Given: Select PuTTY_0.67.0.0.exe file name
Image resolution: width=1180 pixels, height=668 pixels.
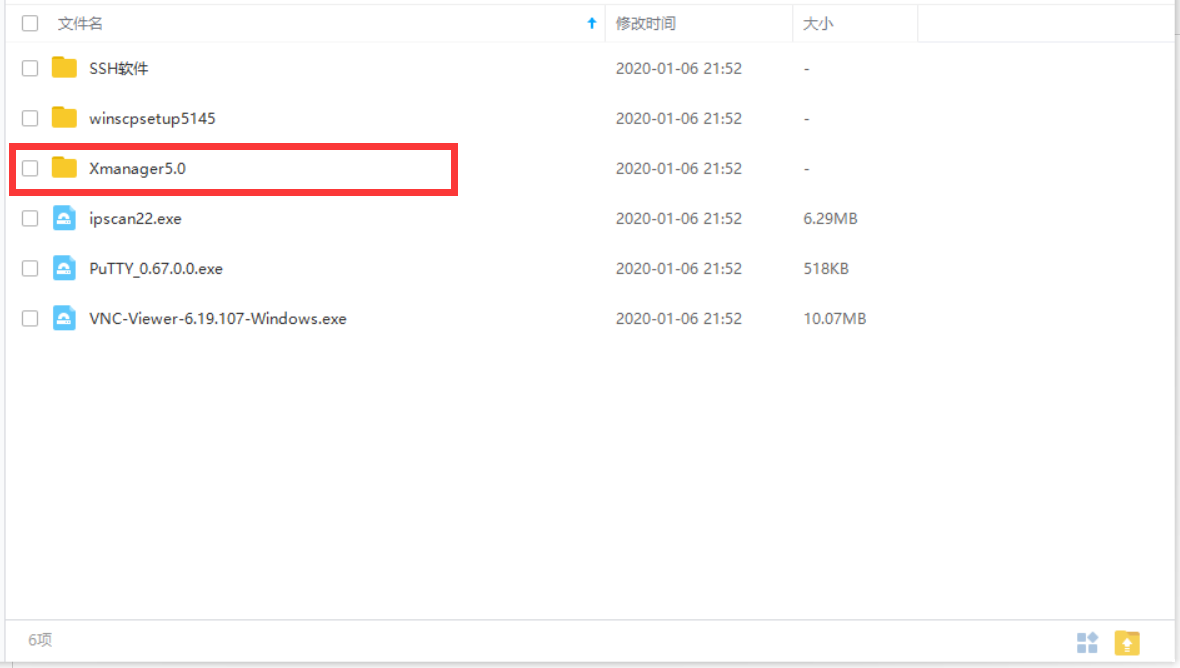Looking at the screenshot, I should tap(156, 269).
